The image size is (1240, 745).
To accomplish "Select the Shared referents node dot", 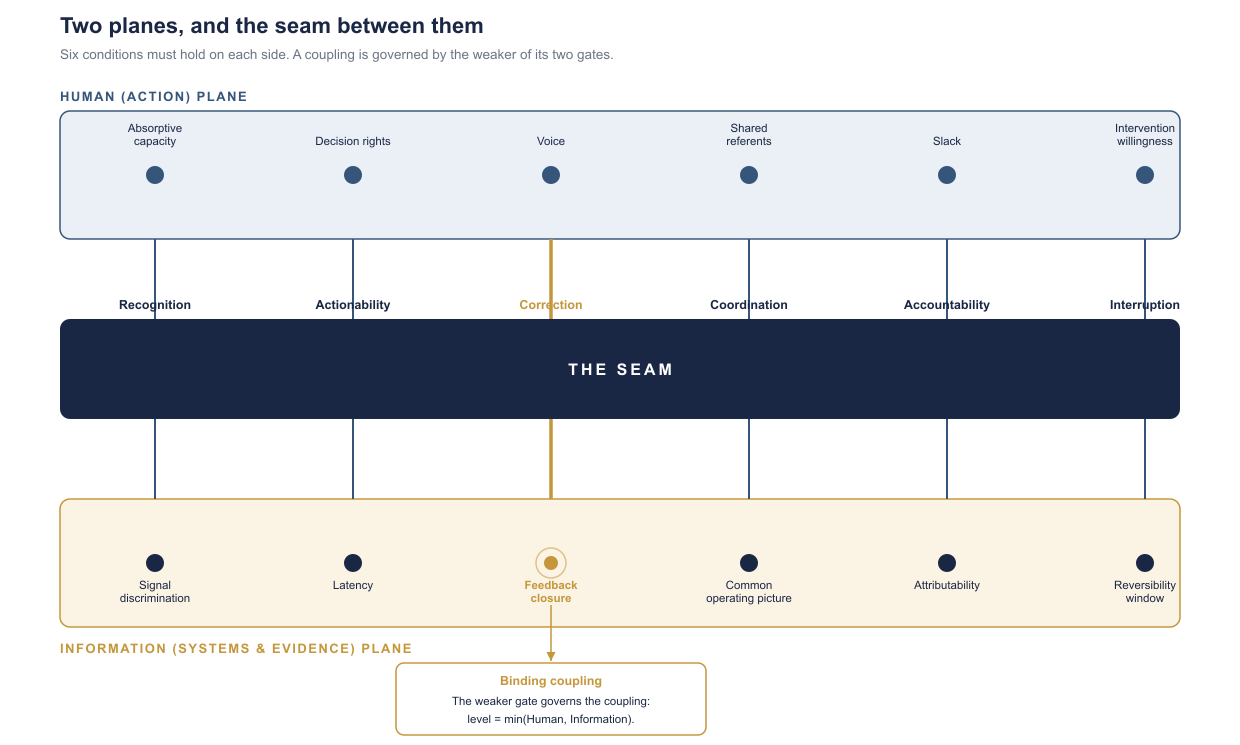I will click(749, 175).
